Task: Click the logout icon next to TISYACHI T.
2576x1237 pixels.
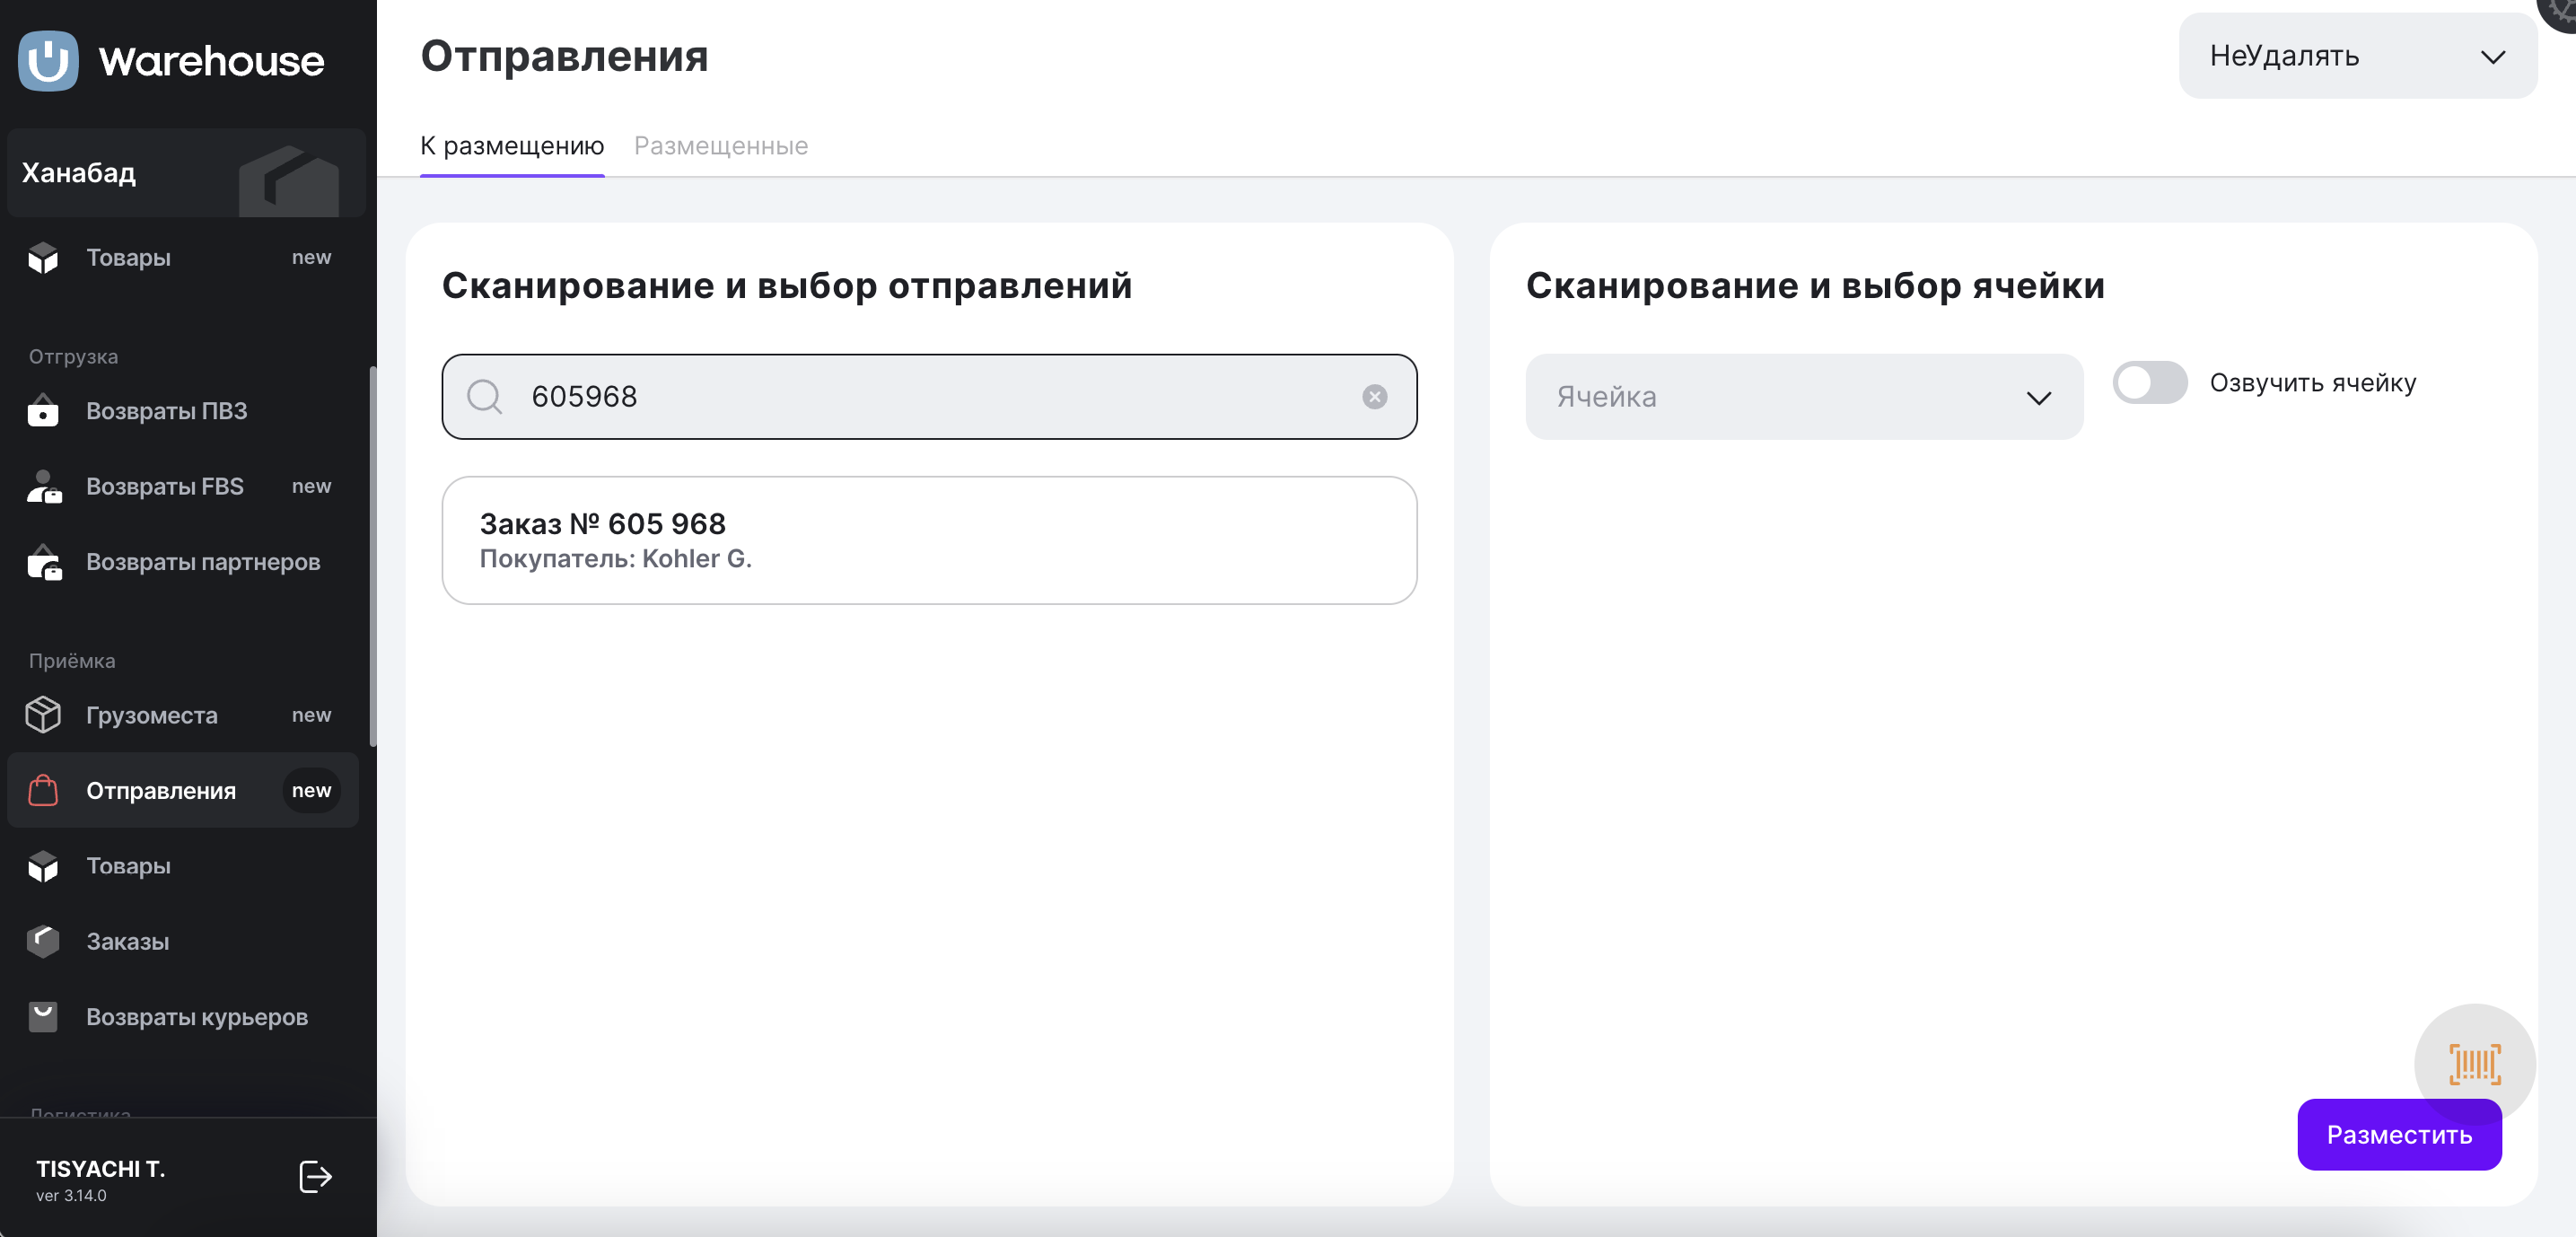Action: [315, 1176]
